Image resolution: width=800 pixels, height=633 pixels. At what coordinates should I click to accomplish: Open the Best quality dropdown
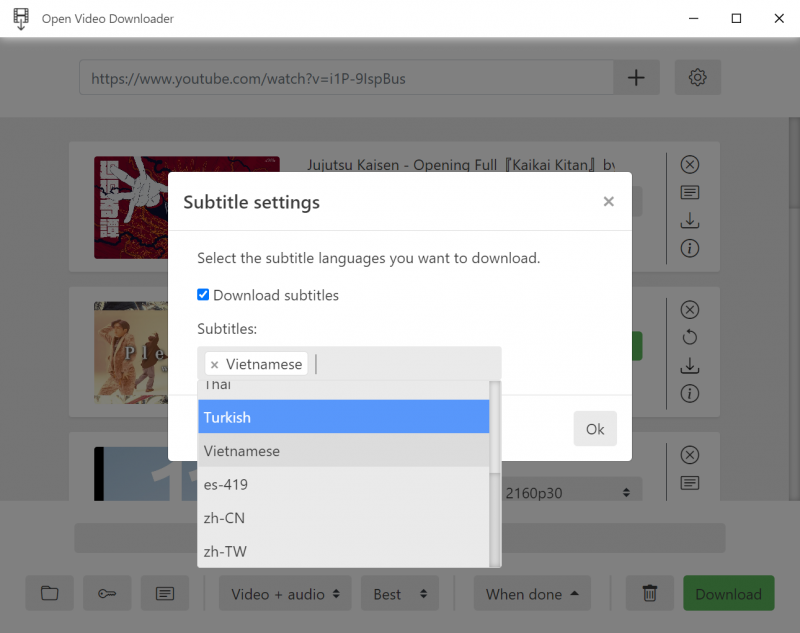[399, 592]
